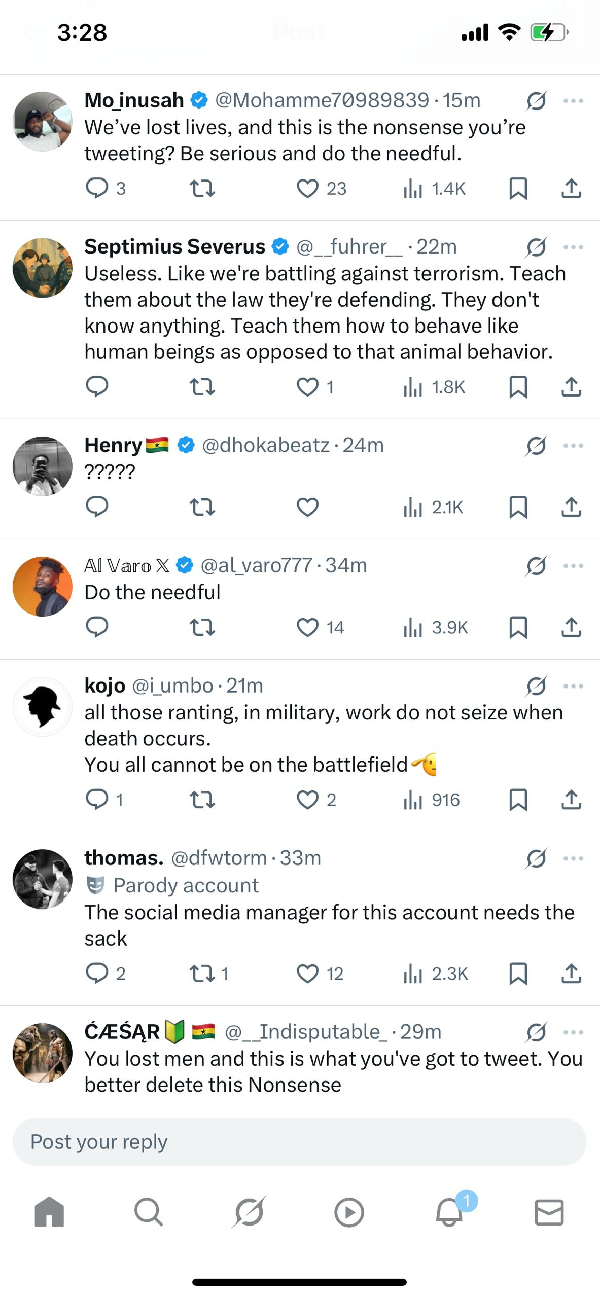Viewport: 600px width, 1298px height.
Task: Open Grok icon on Mo_inusah's reply
Action: (536, 101)
